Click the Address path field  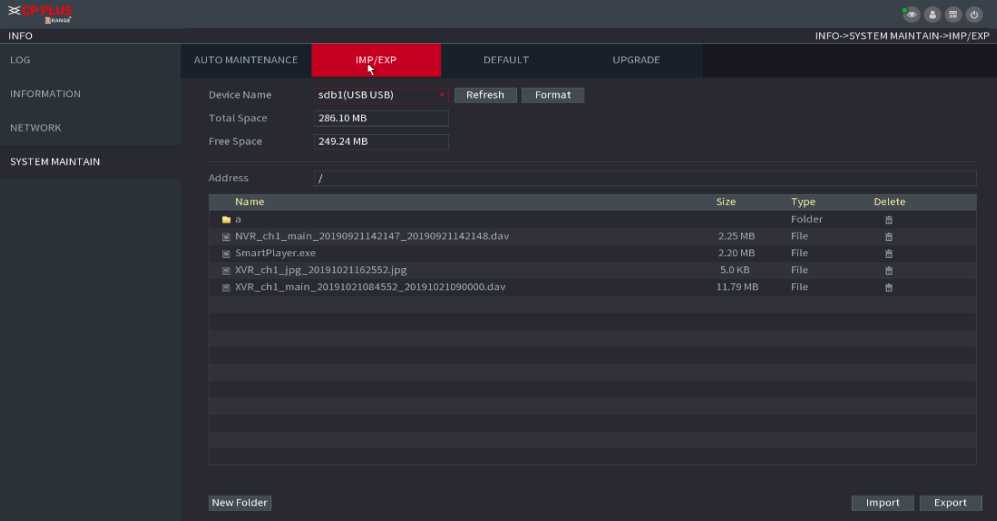click(x=644, y=178)
